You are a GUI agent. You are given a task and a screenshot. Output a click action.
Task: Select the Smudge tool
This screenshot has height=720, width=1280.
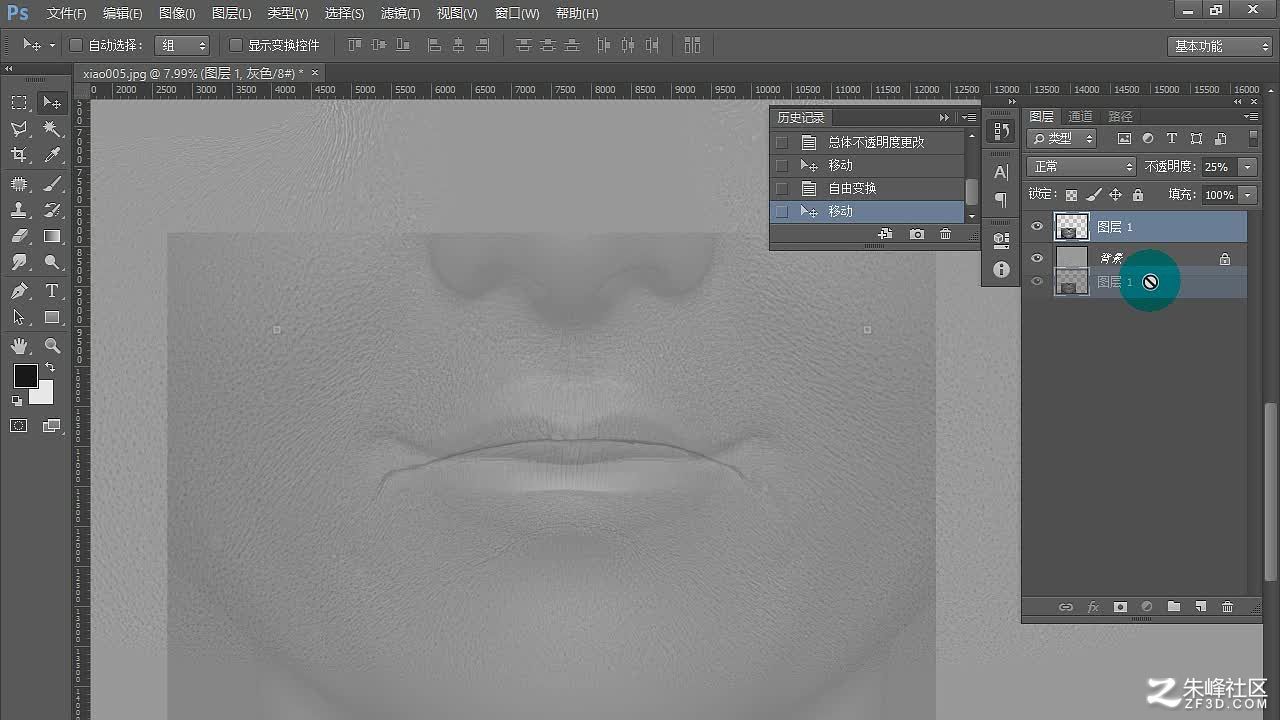[19, 262]
